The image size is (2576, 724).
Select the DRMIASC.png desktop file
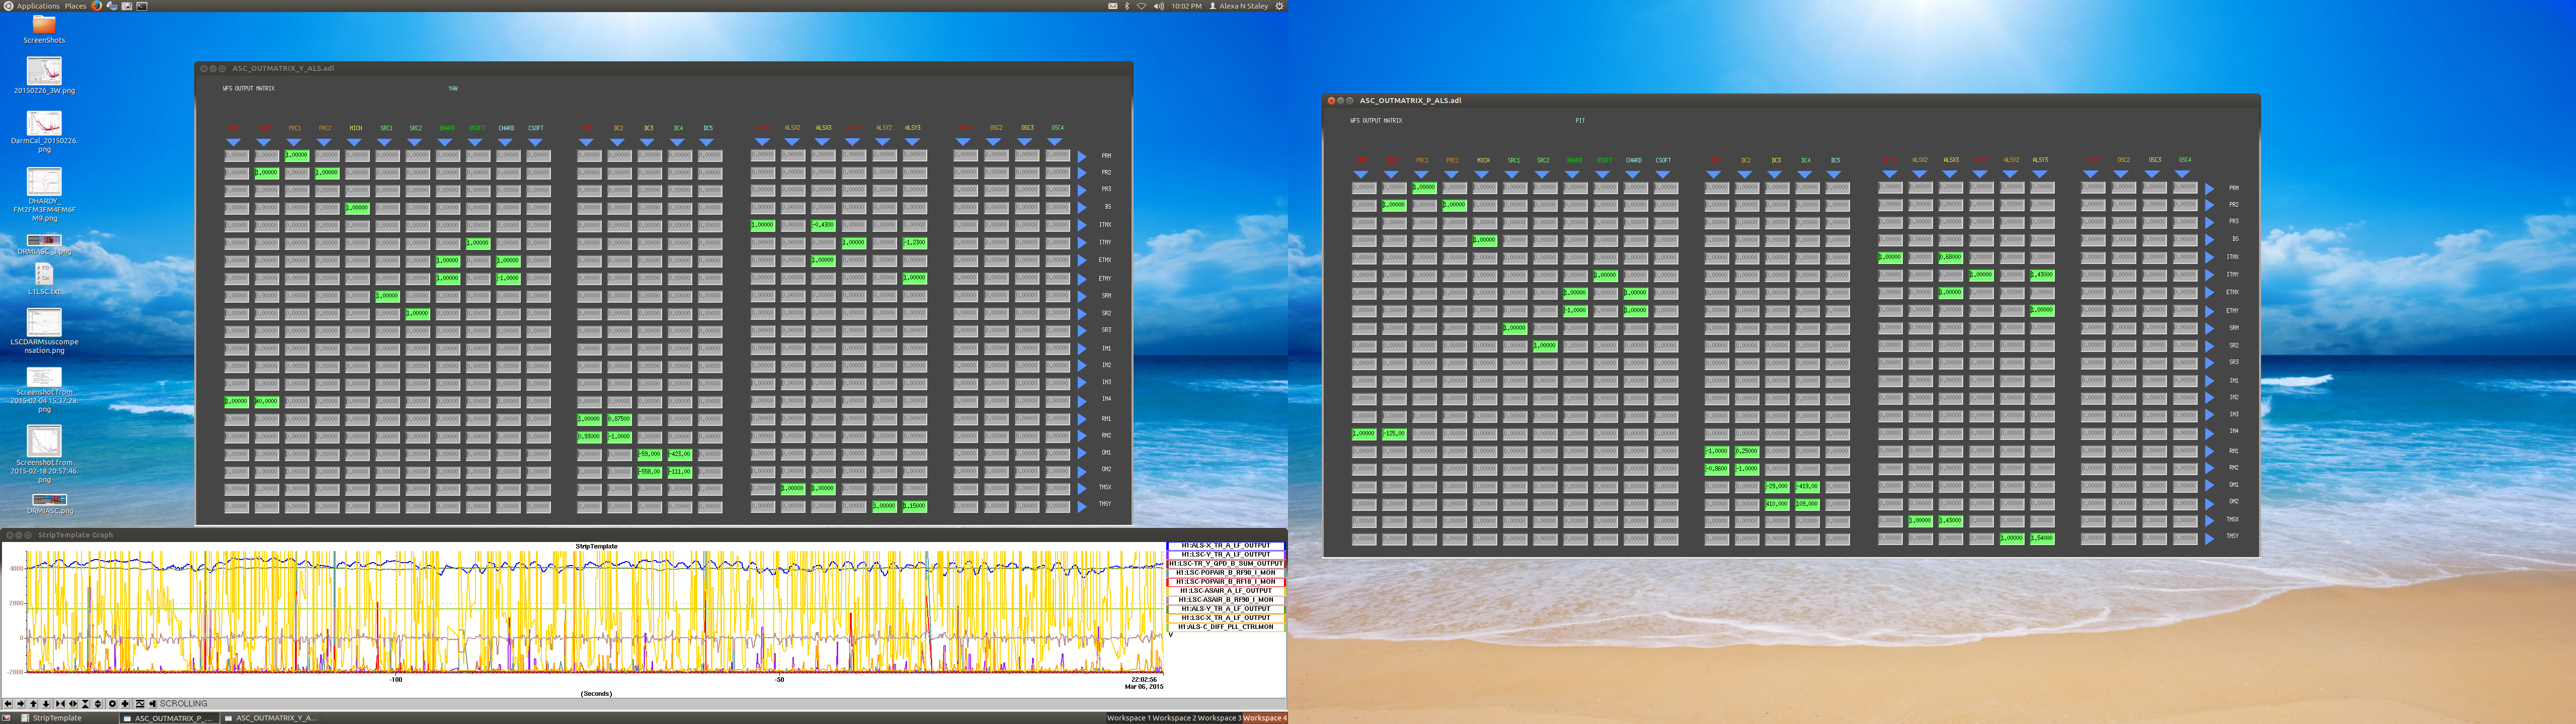point(49,504)
